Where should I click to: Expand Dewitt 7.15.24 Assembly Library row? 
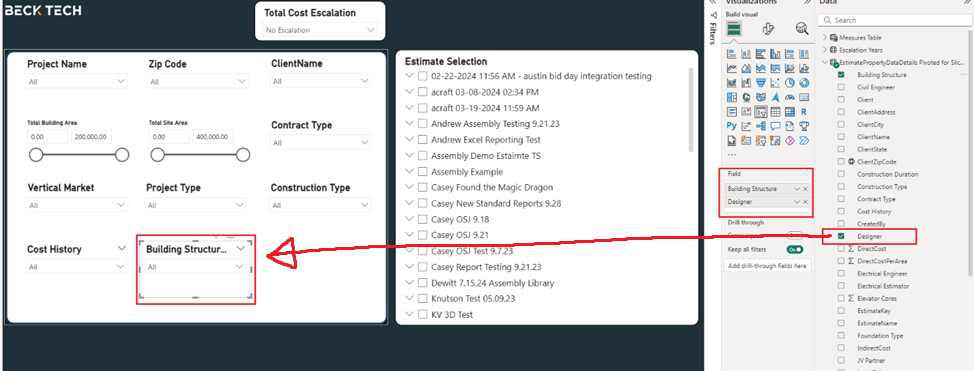(409, 283)
